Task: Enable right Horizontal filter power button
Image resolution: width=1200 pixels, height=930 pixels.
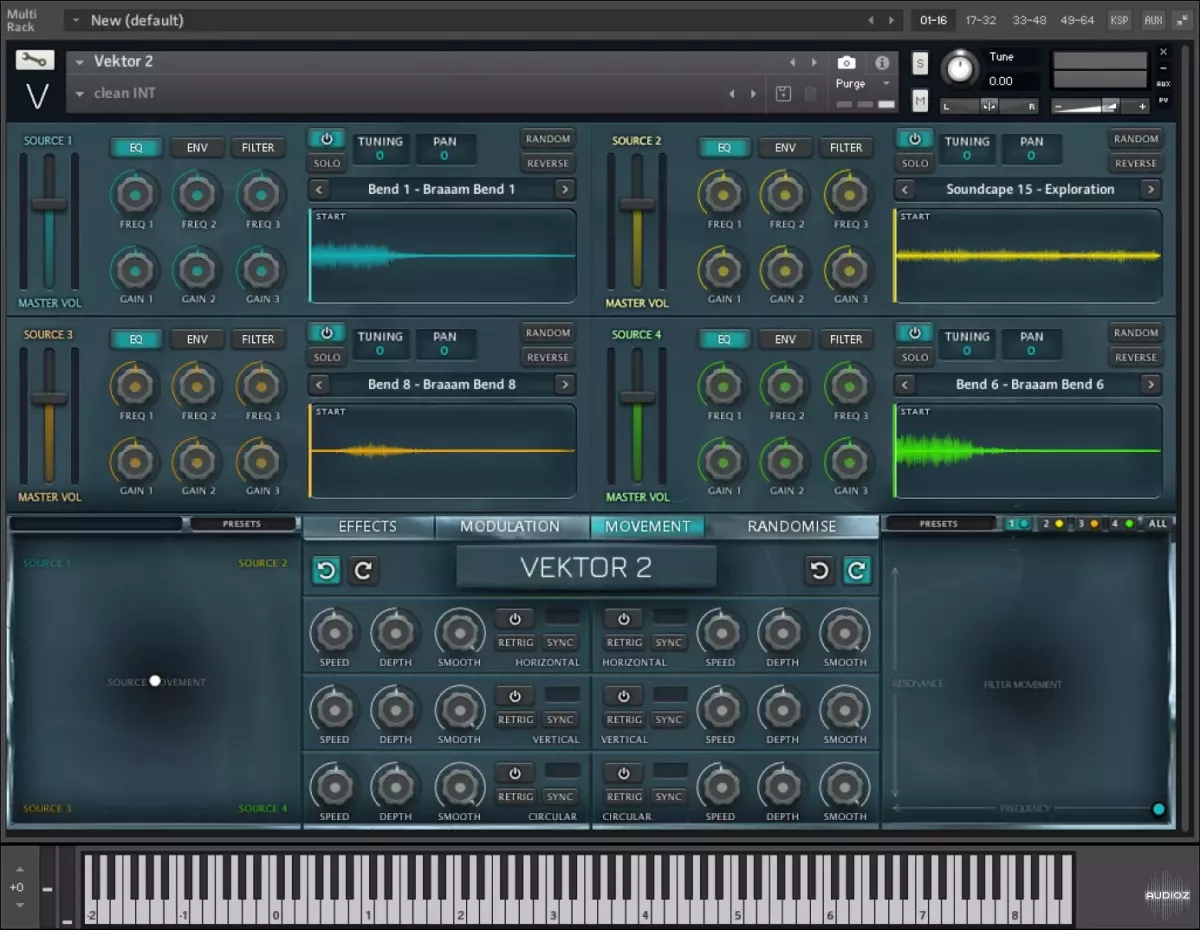Action: 623,619
